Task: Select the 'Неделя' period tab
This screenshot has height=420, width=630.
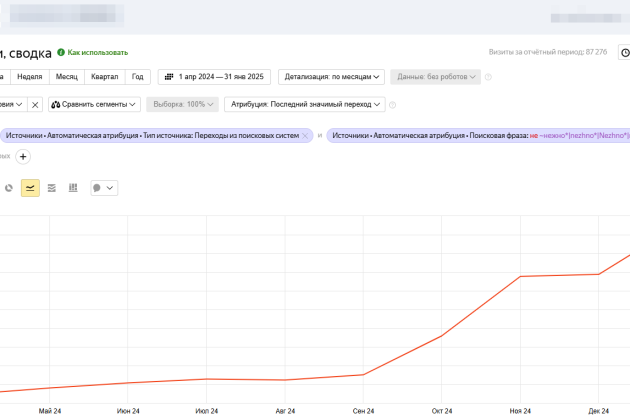Action: click(x=30, y=77)
